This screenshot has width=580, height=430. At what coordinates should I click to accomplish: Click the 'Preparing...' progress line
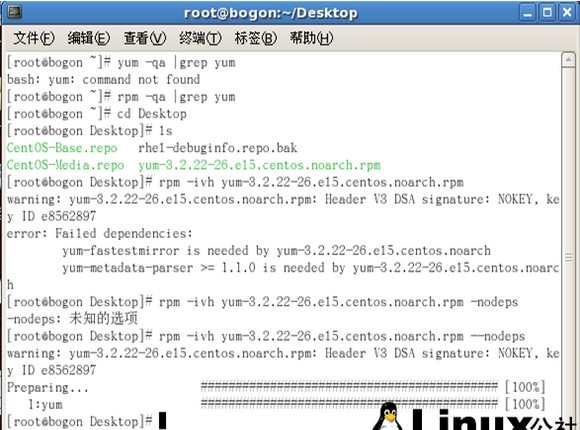pos(276,387)
